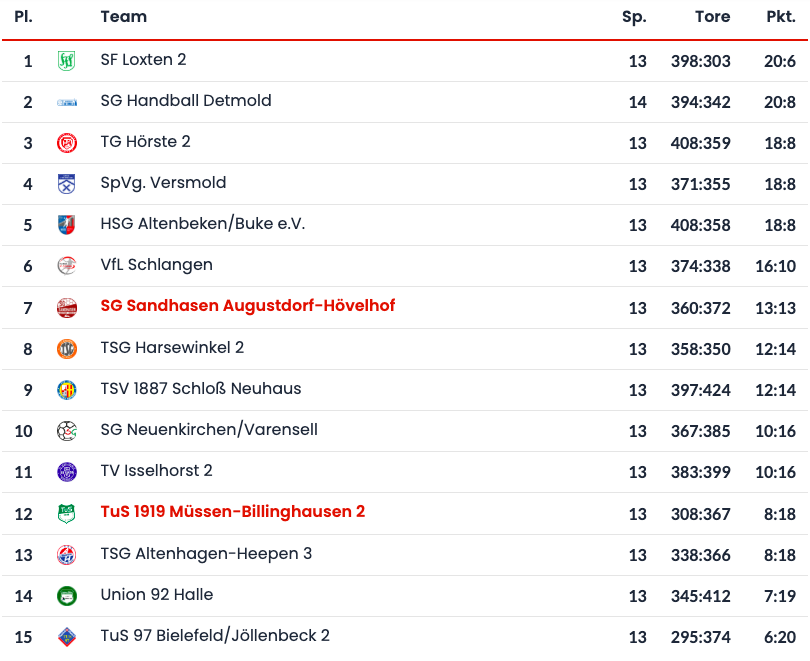
Task: Click the SpVg. Versmold club crest
Action: click(x=67, y=184)
